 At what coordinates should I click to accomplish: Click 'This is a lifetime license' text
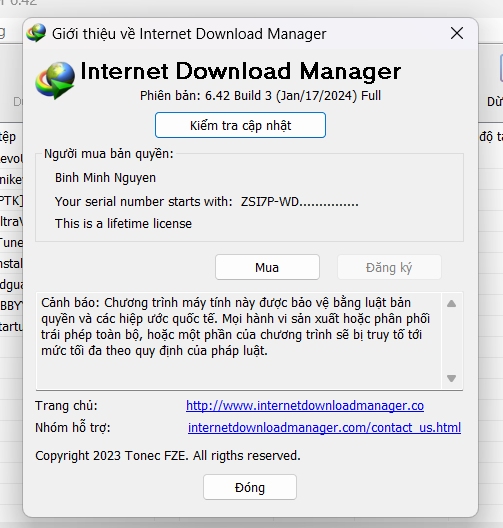[123, 224]
